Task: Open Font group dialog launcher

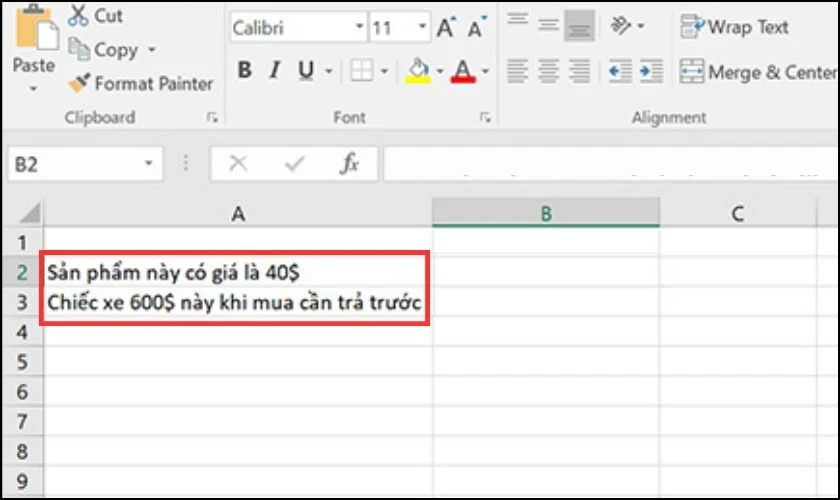Action: tap(485, 117)
